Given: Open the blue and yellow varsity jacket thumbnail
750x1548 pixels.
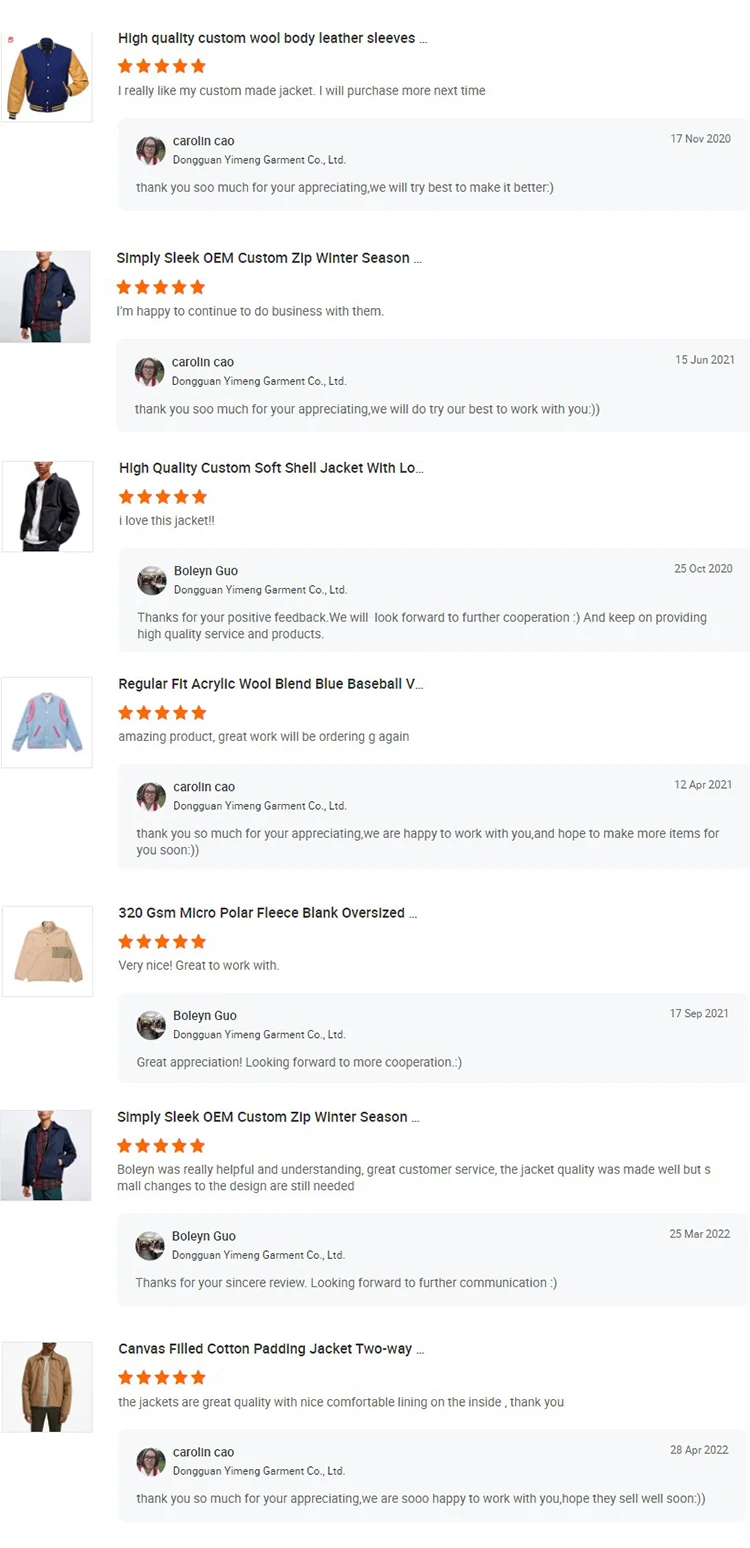Looking at the screenshot, I should (x=47, y=77).
